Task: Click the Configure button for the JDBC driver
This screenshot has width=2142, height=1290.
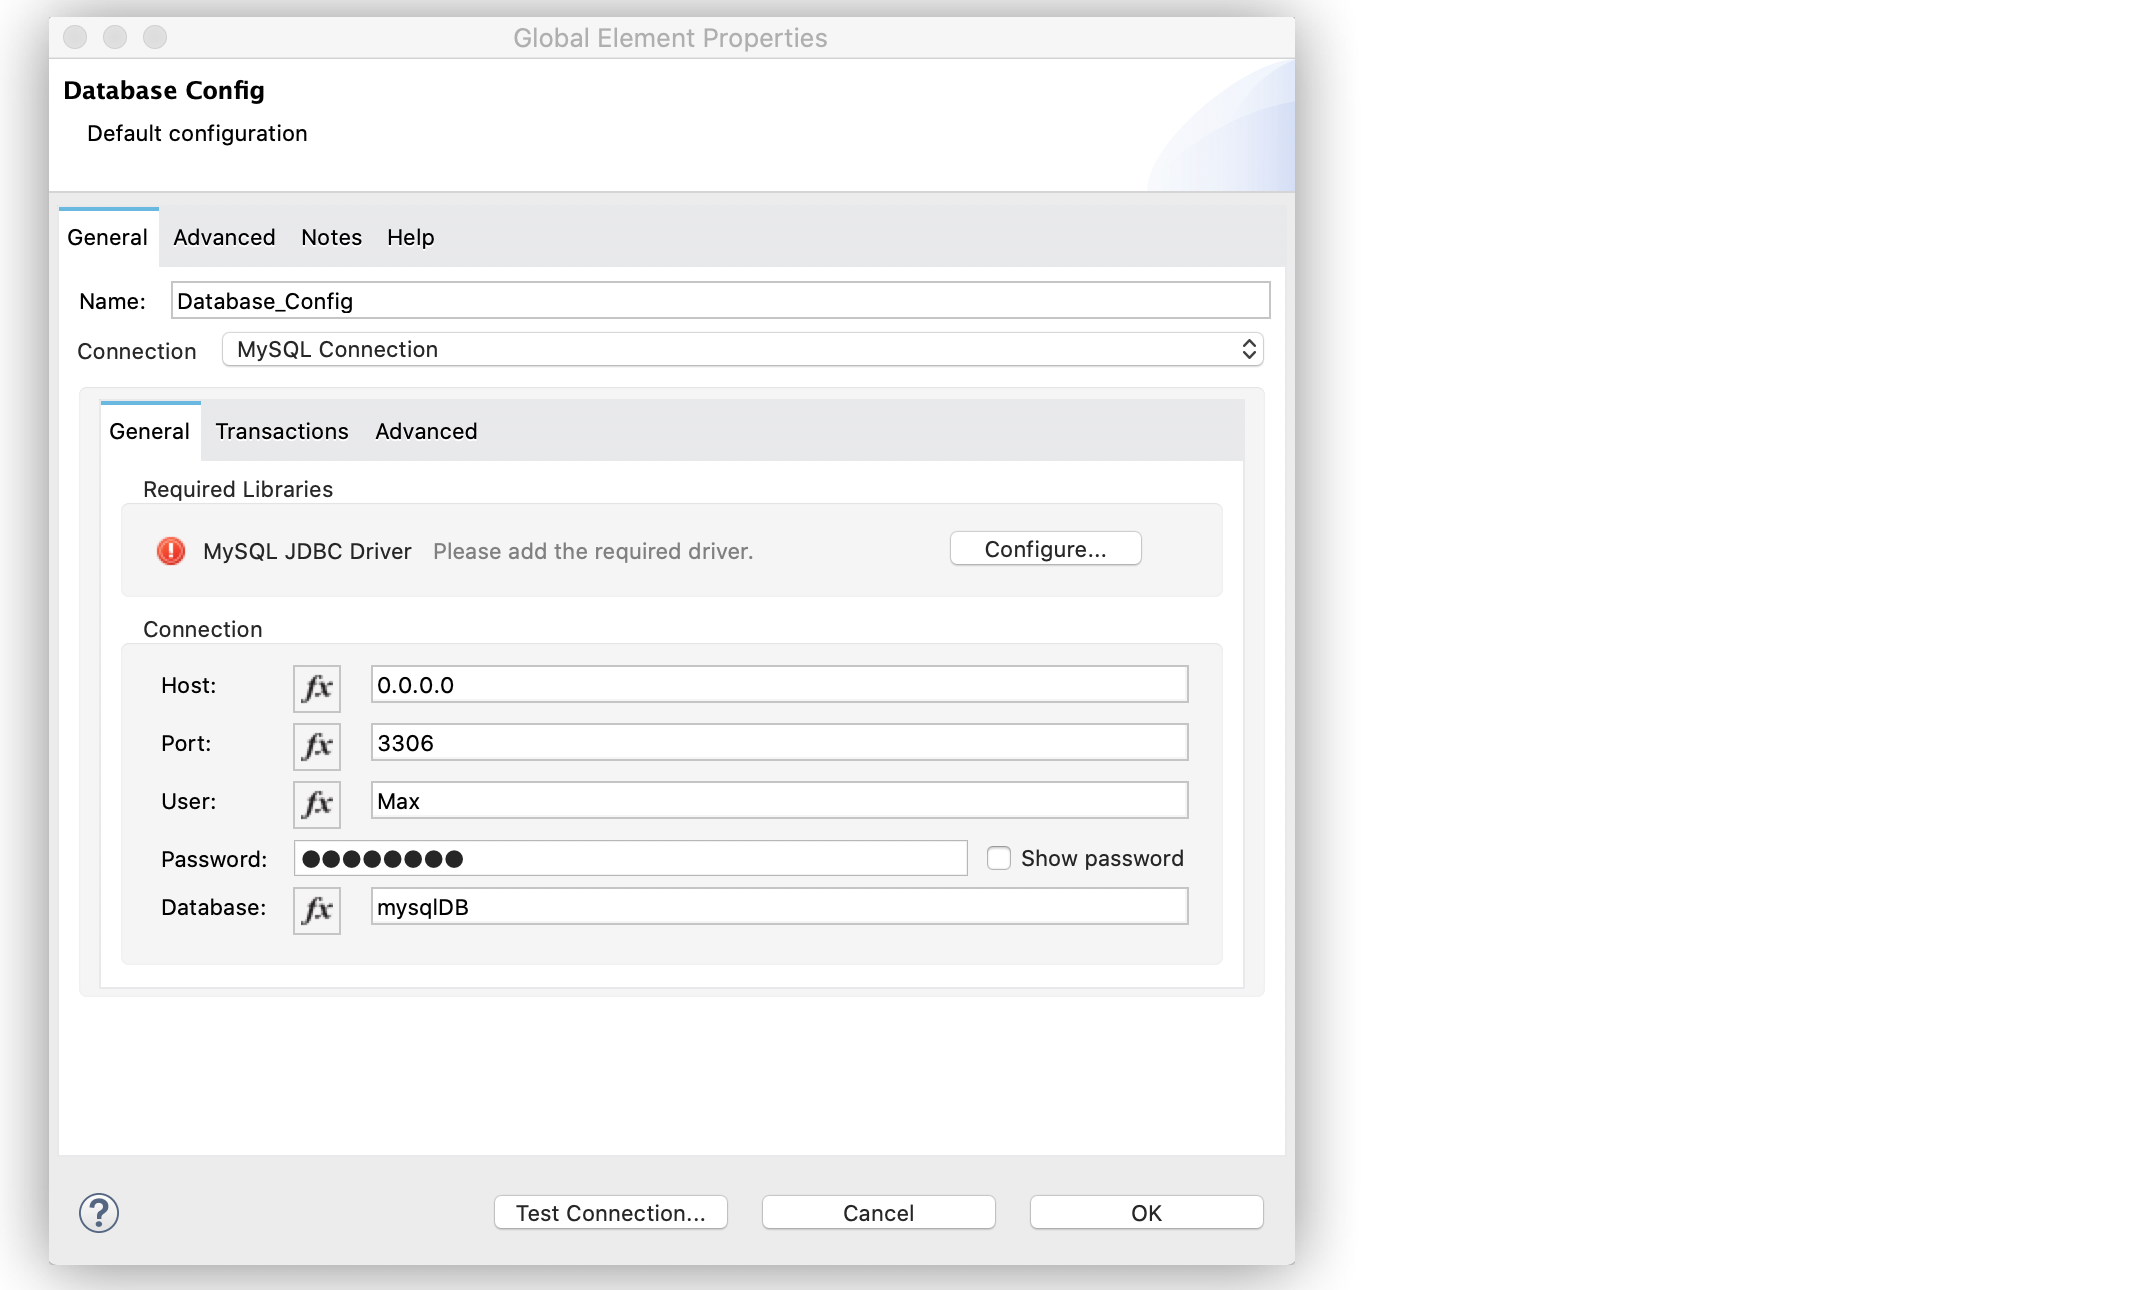Action: (1044, 548)
